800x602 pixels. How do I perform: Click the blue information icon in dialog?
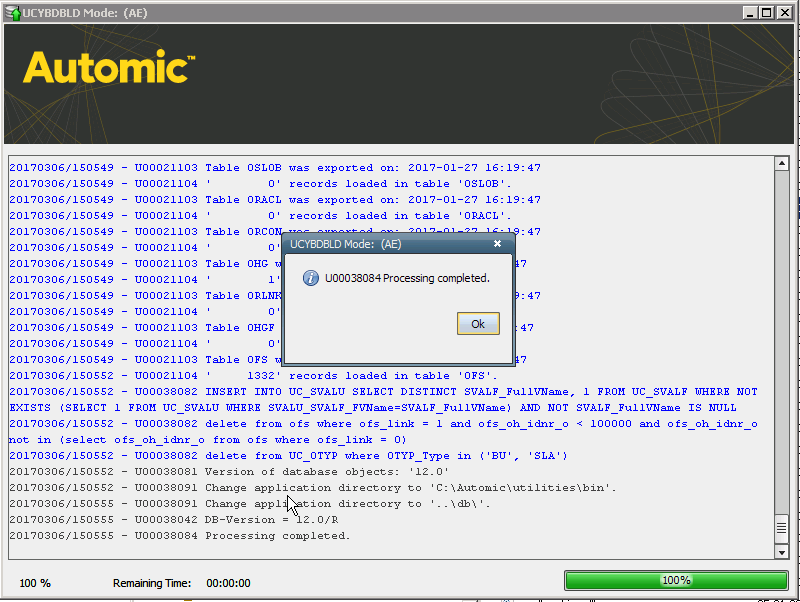click(311, 278)
